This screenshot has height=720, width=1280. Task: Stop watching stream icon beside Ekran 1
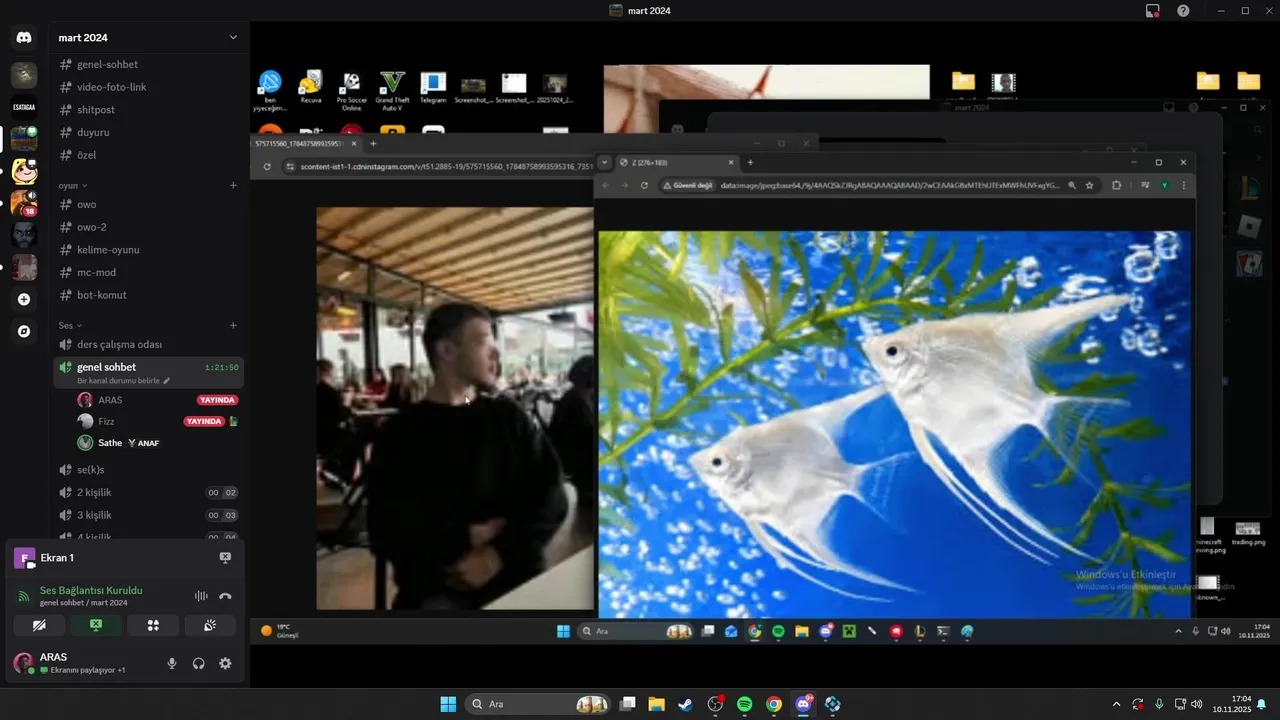click(225, 558)
